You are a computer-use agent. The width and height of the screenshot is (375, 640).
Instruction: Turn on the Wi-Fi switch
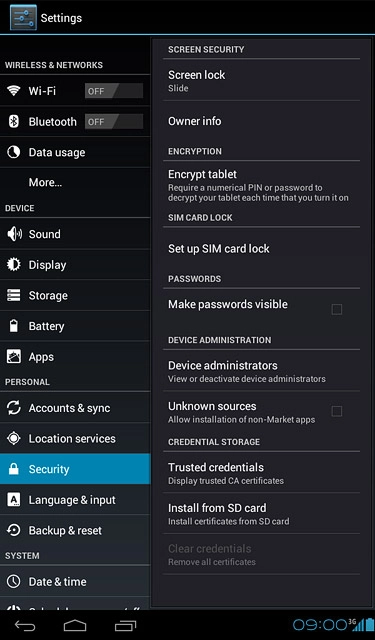[114, 91]
